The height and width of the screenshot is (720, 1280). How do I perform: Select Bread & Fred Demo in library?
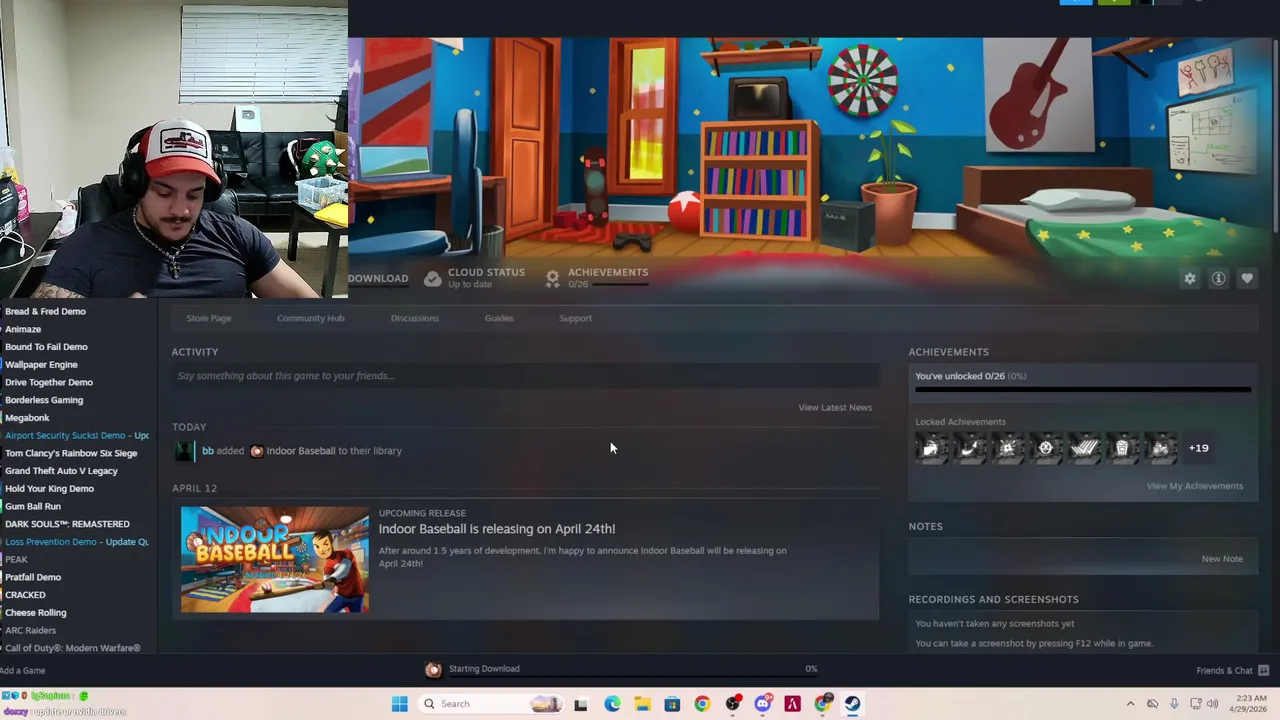[45, 311]
